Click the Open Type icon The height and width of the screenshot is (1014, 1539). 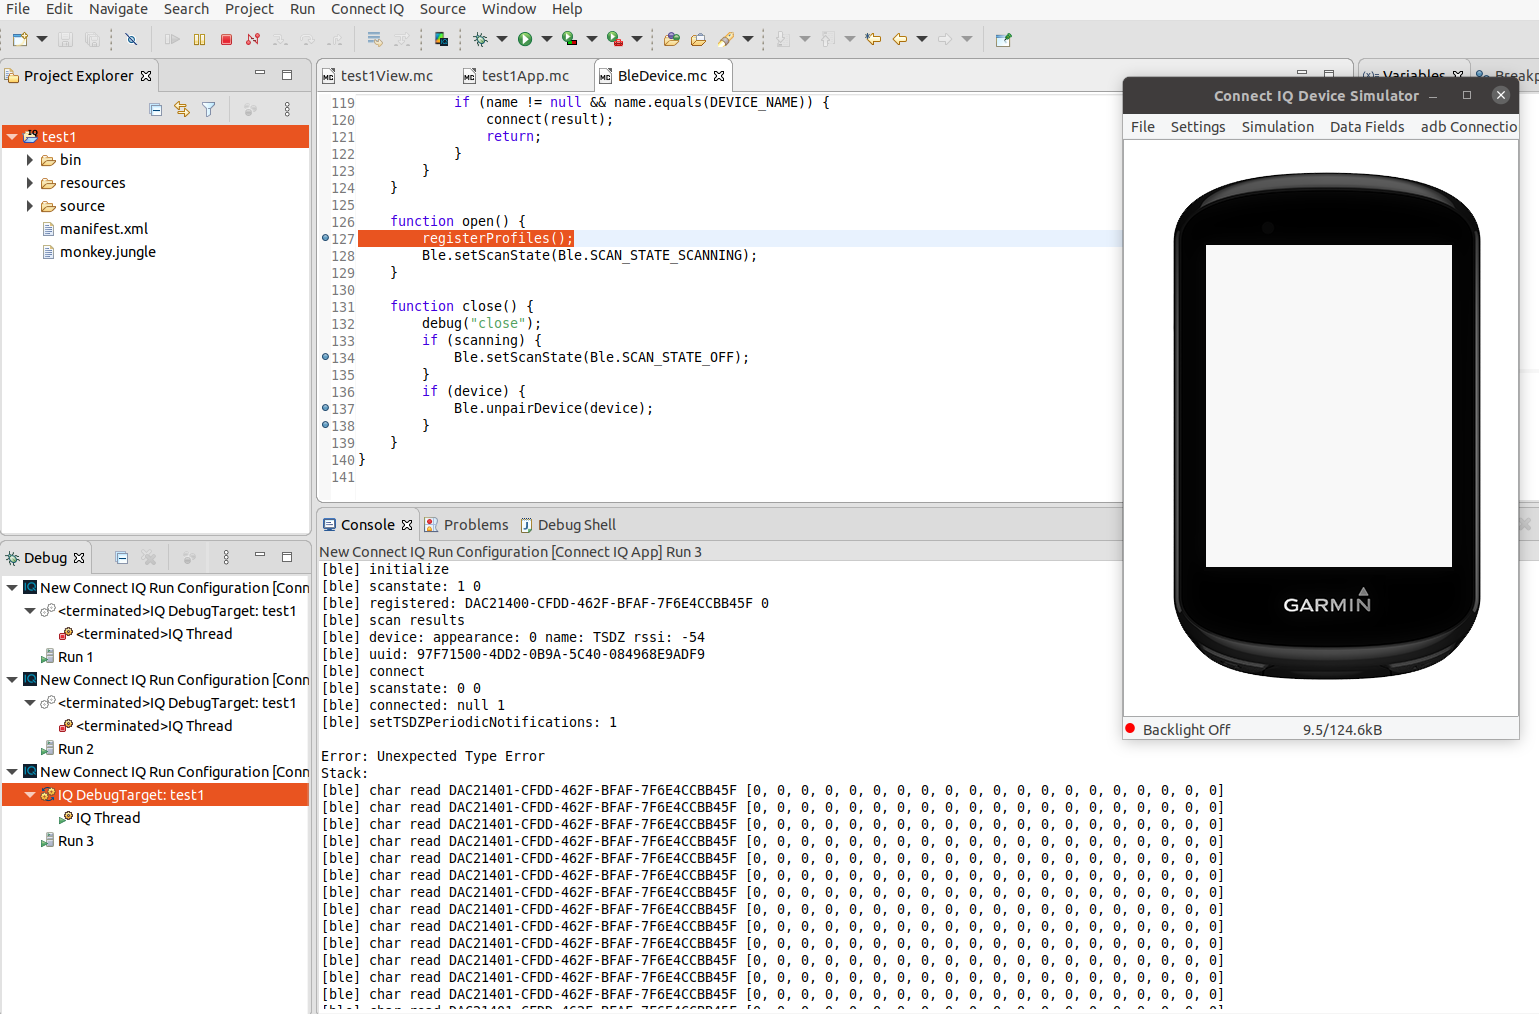click(x=672, y=39)
